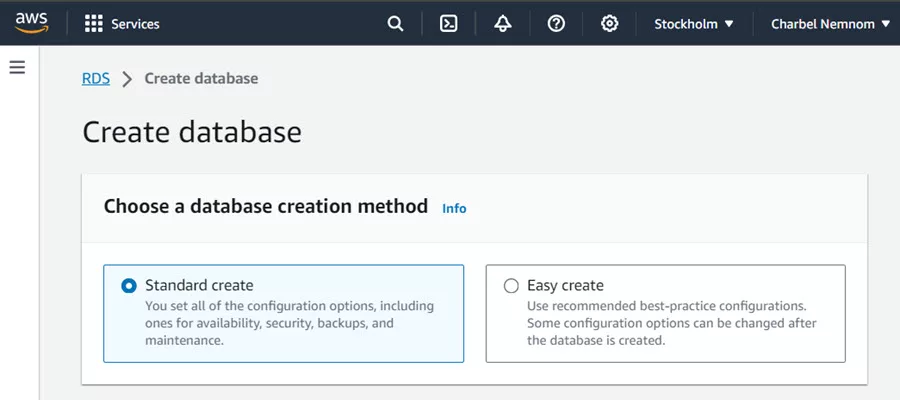The height and width of the screenshot is (400, 900).
Task: Open the Charbel Nemnom account menu
Action: (830, 24)
